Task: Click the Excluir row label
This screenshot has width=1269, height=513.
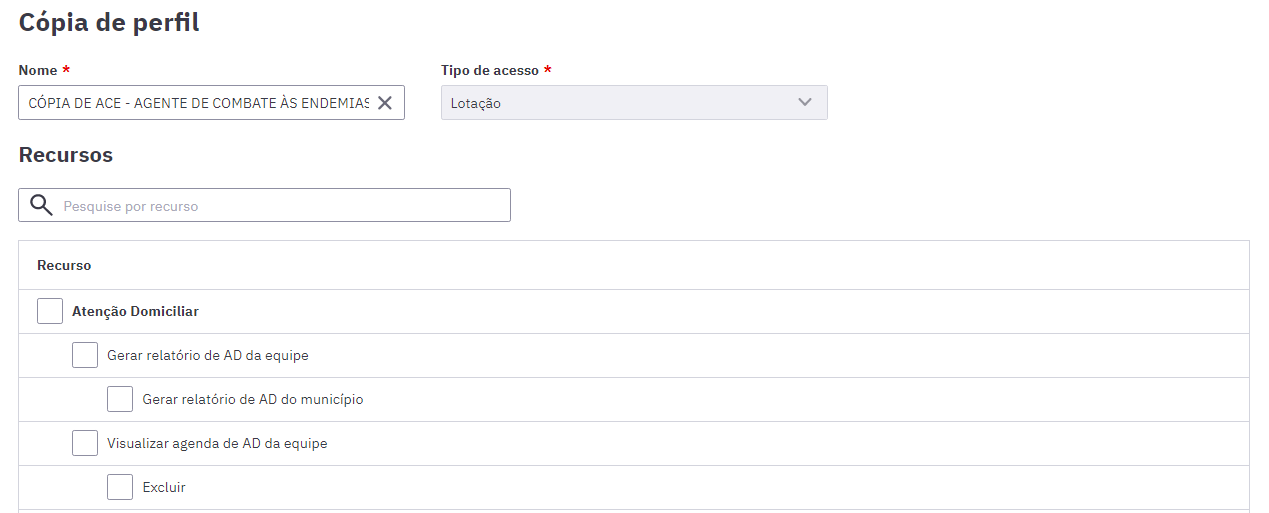Action: point(164,487)
